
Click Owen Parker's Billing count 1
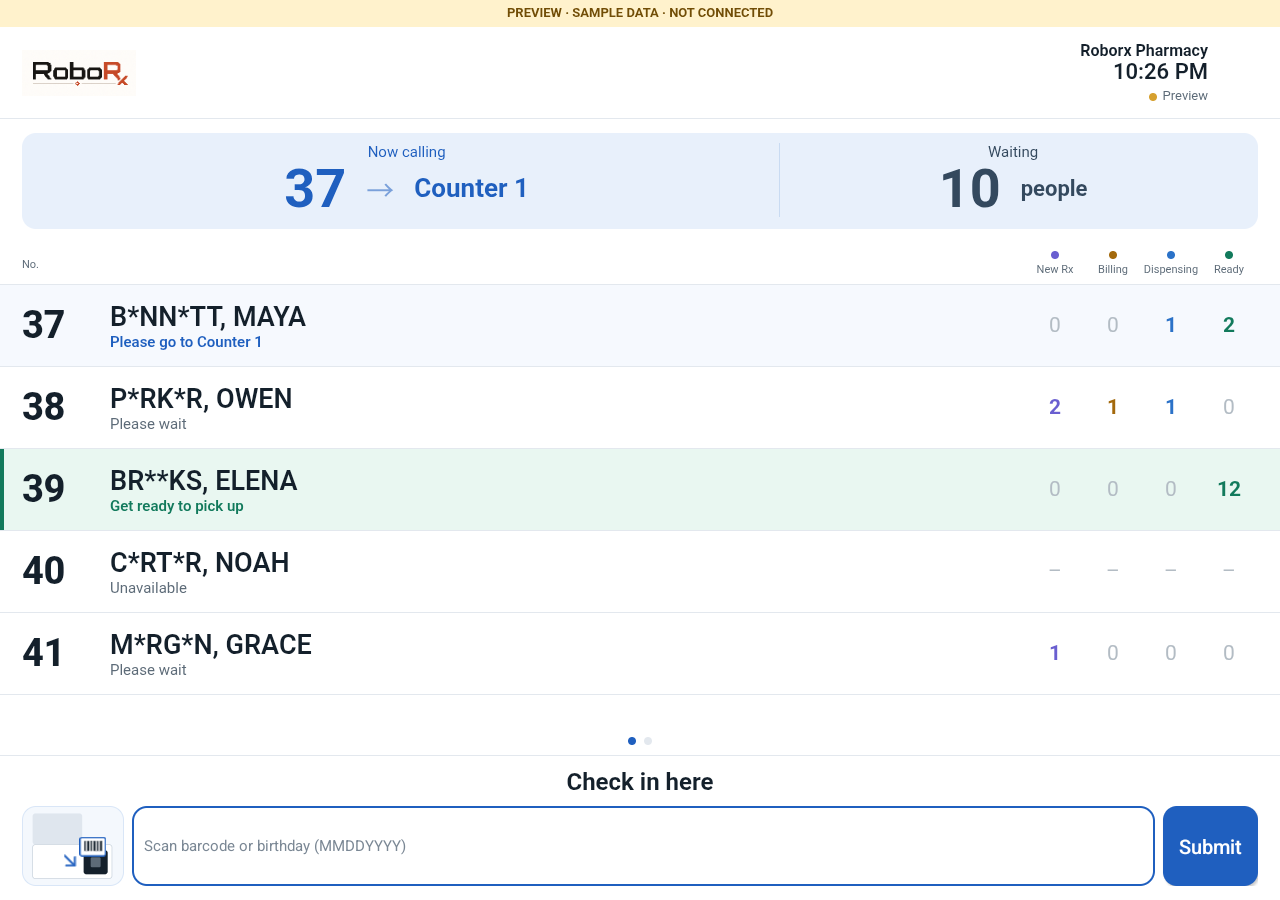pyautogui.click(x=1113, y=407)
